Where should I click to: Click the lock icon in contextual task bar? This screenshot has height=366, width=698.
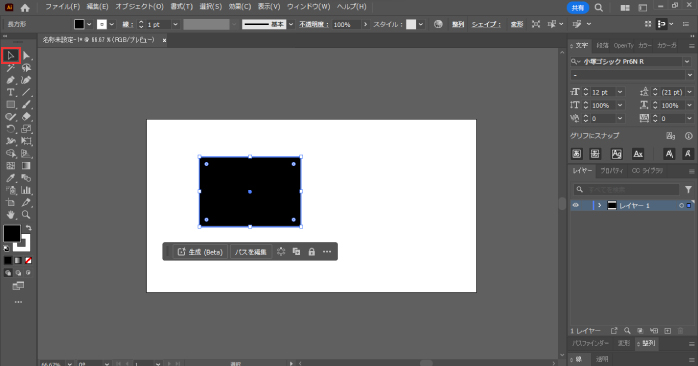tap(312, 252)
